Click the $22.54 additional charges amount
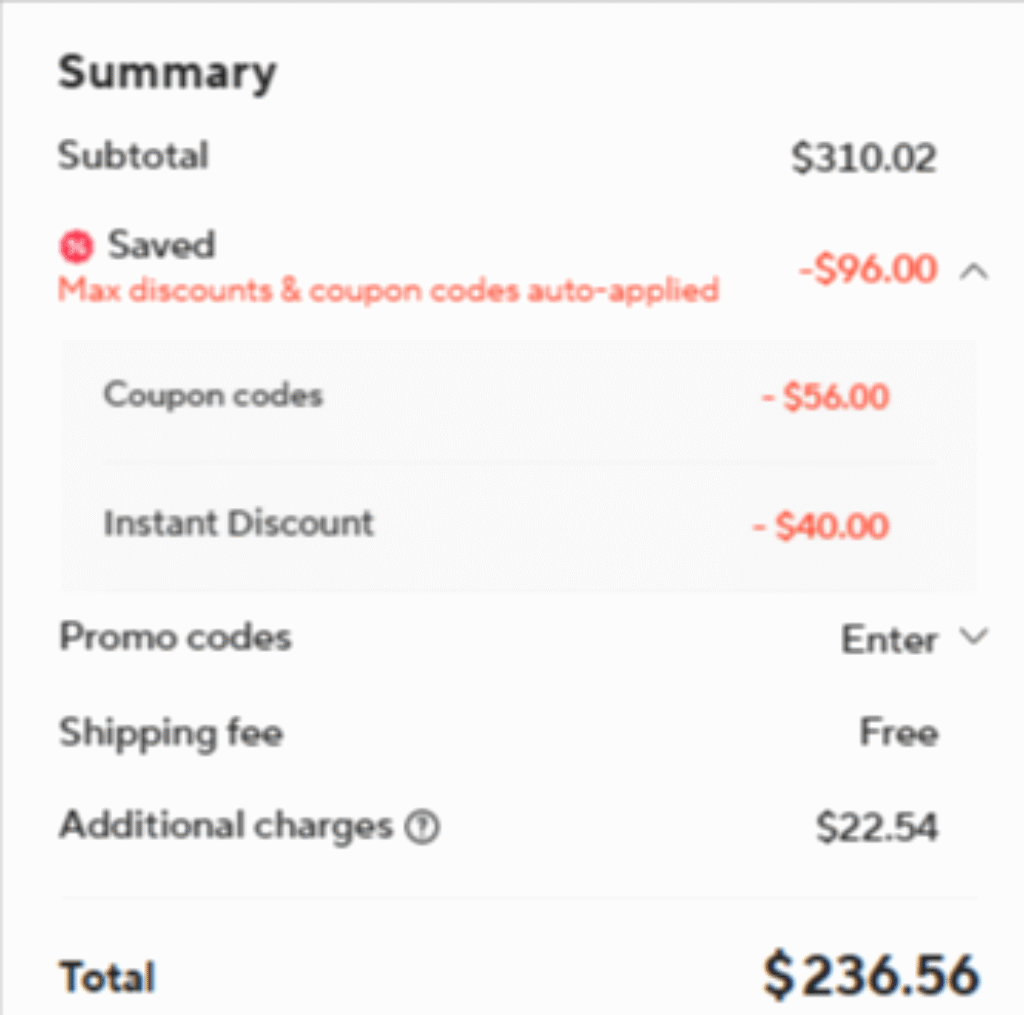Image resolution: width=1024 pixels, height=1015 pixels. (877, 827)
